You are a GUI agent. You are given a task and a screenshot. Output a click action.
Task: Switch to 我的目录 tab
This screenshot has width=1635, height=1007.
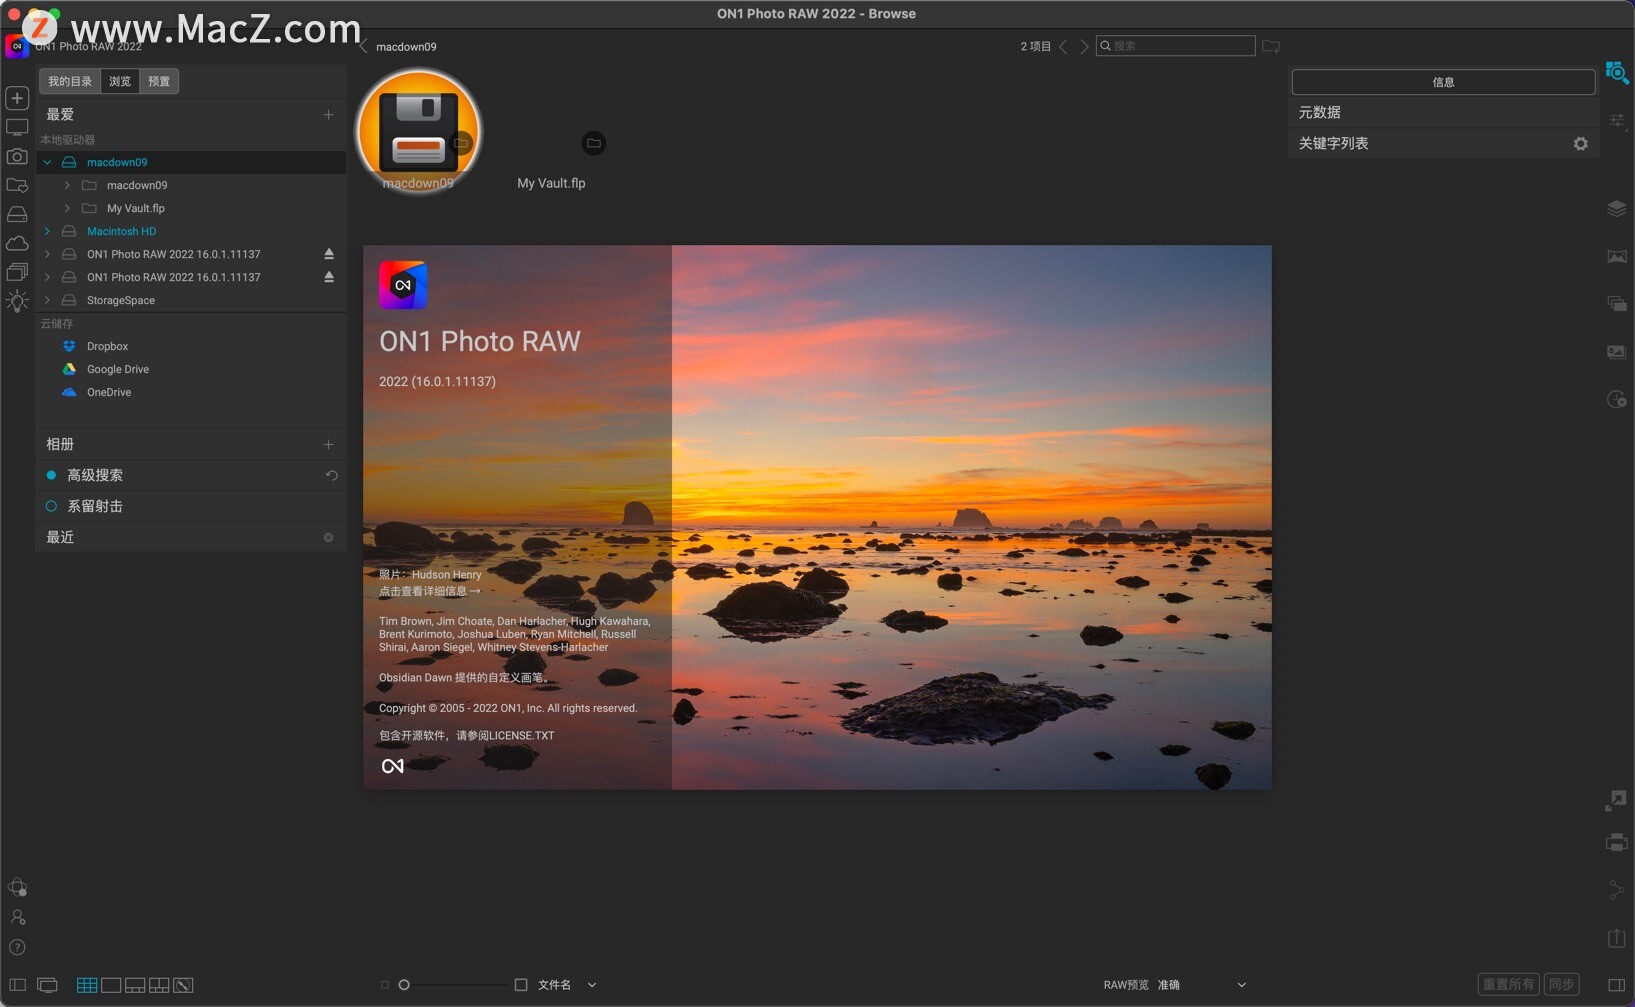click(x=70, y=81)
